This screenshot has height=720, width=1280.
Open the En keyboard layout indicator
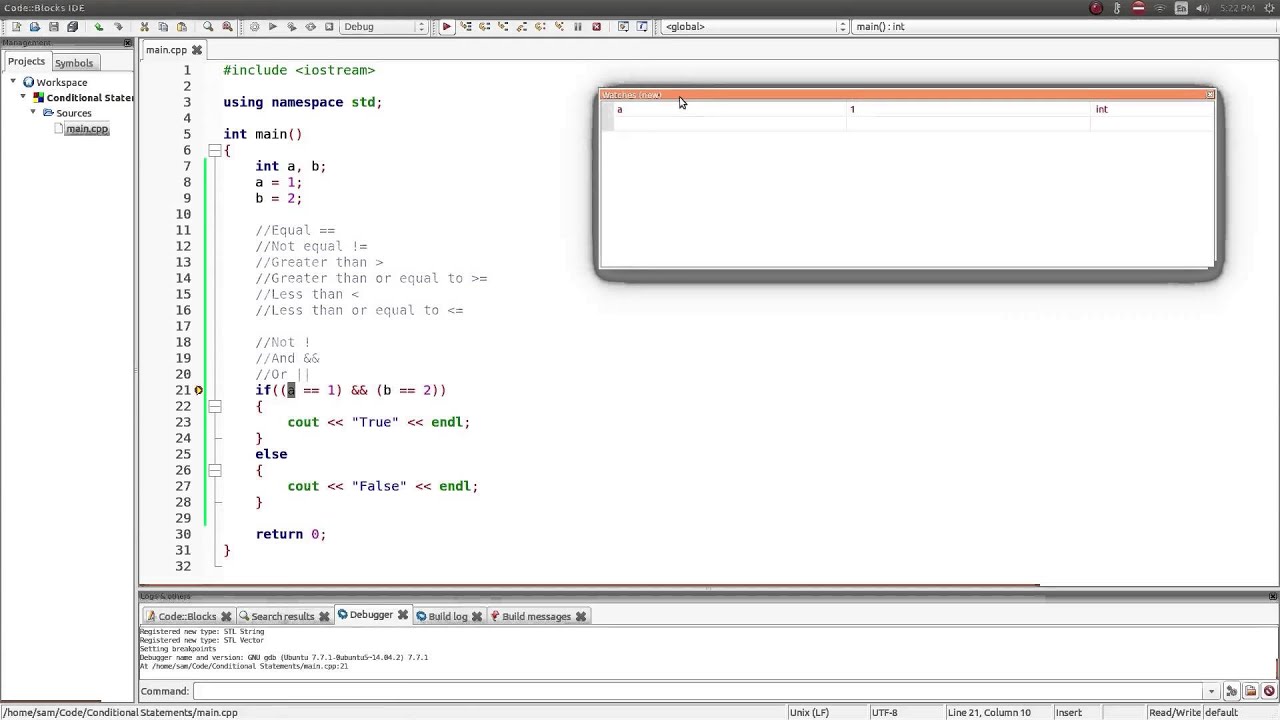1182,8
